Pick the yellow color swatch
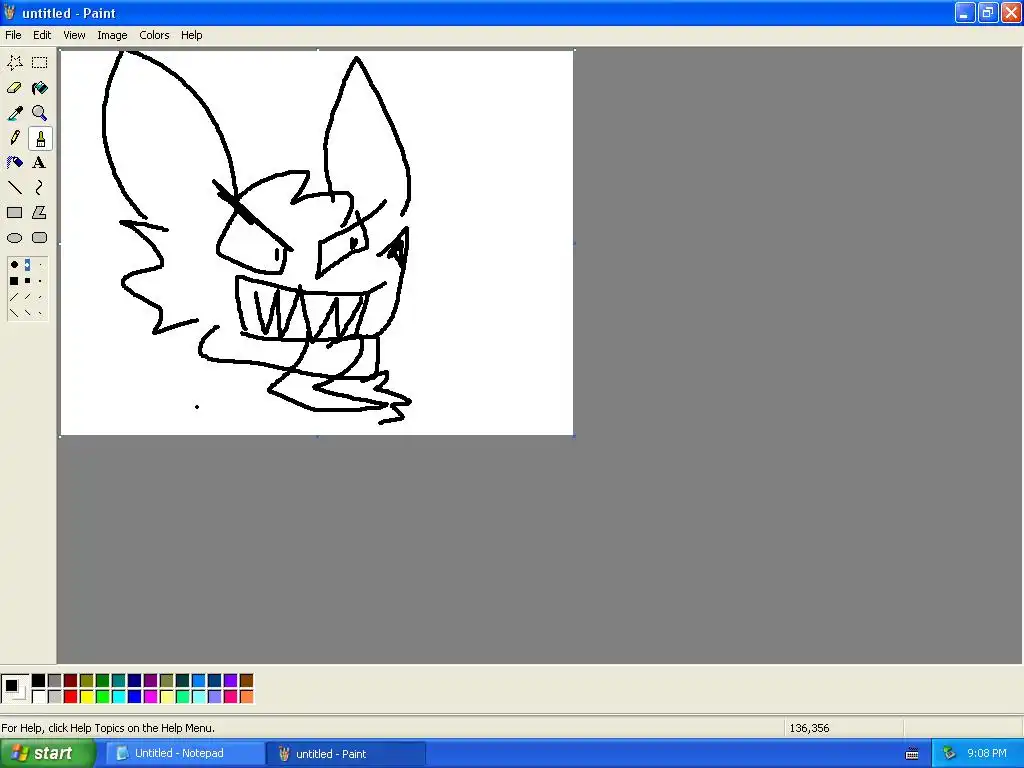 click(86, 697)
